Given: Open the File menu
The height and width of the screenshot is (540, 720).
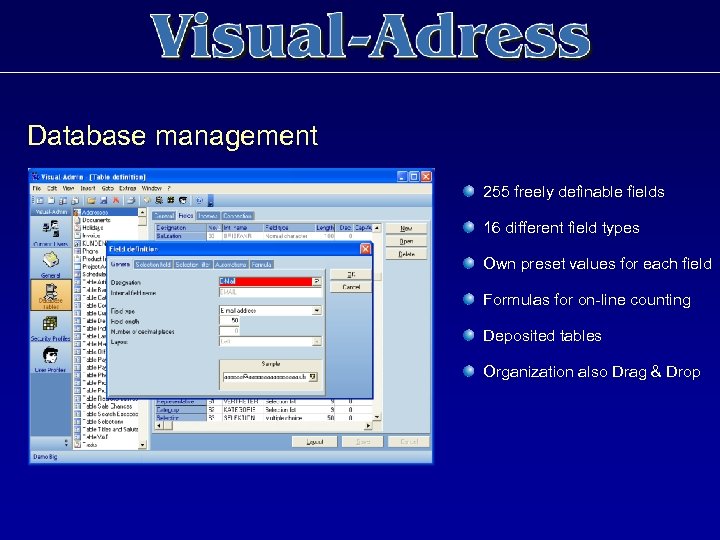Looking at the screenshot, I should coord(37,188).
